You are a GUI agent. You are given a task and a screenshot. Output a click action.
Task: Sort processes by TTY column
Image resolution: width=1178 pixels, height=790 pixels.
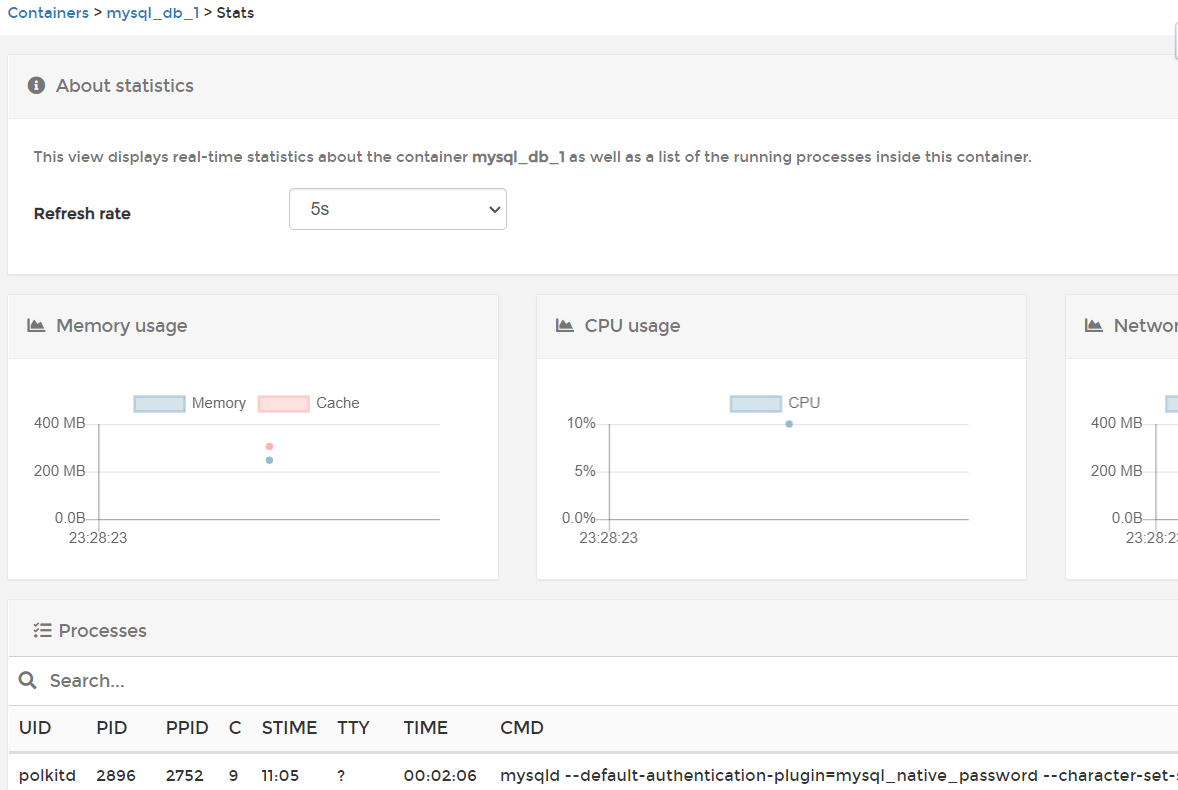pos(353,728)
